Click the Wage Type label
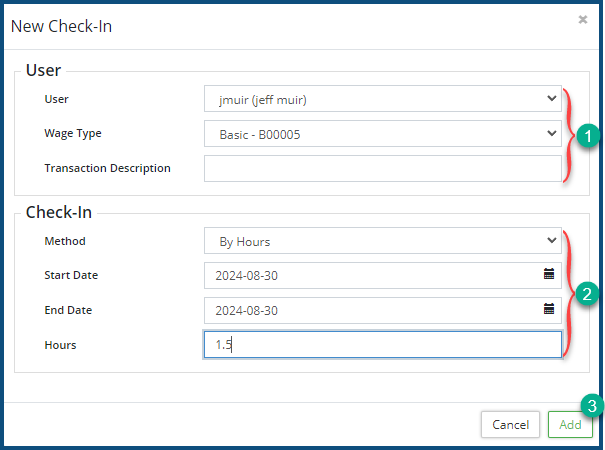Viewport: 605px width, 450px height. (x=73, y=133)
